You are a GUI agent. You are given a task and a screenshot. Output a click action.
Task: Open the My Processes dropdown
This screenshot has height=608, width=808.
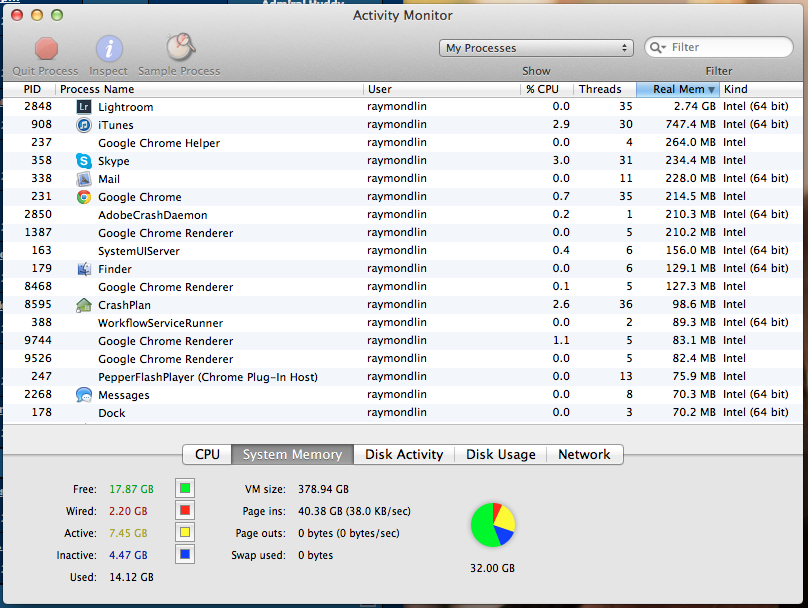tap(537, 48)
